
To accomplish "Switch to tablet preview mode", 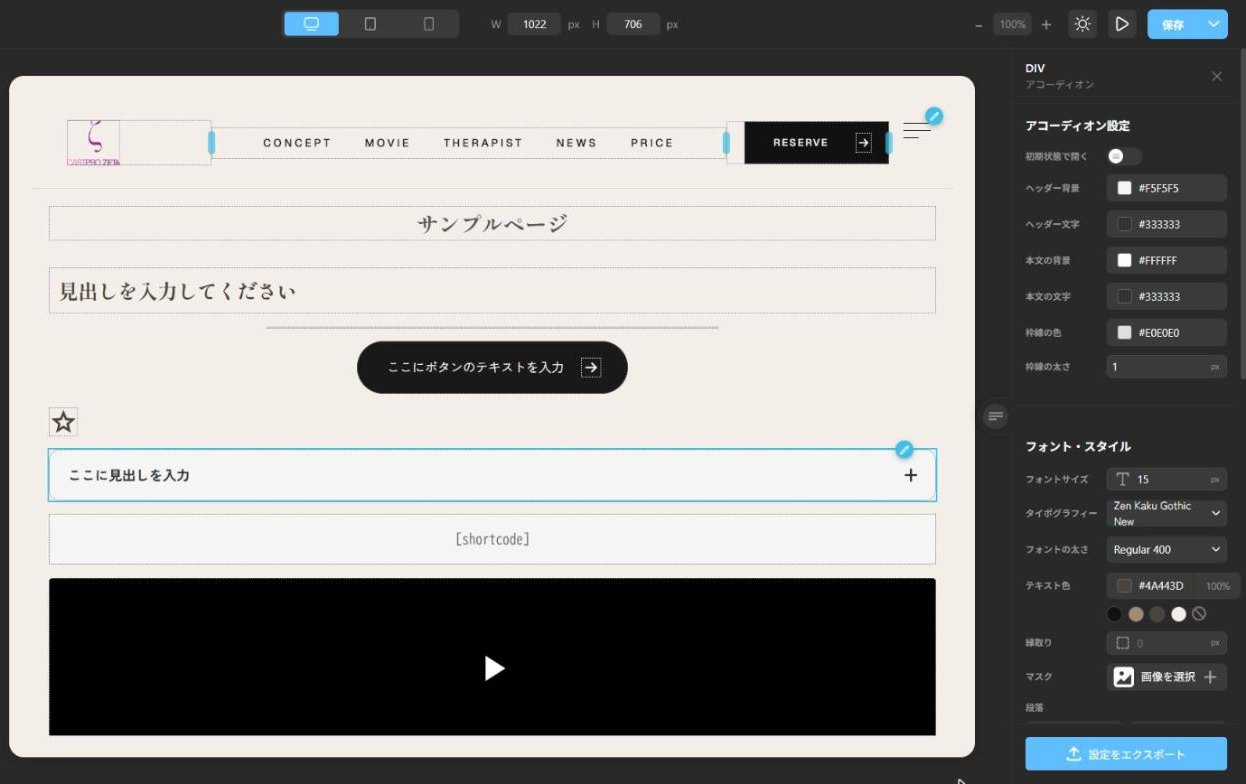I will [370, 24].
